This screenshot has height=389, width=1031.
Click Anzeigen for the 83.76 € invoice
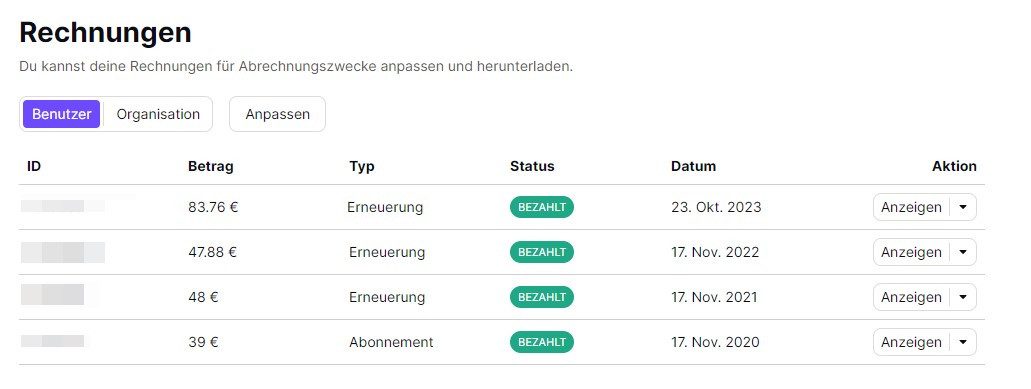pyautogui.click(x=911, y=207)
